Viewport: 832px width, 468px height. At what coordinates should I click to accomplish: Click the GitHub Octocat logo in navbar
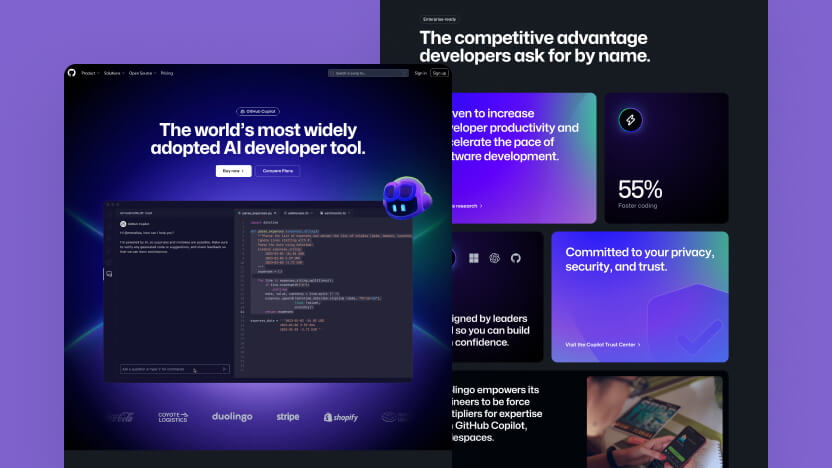(x=72, y=73)
